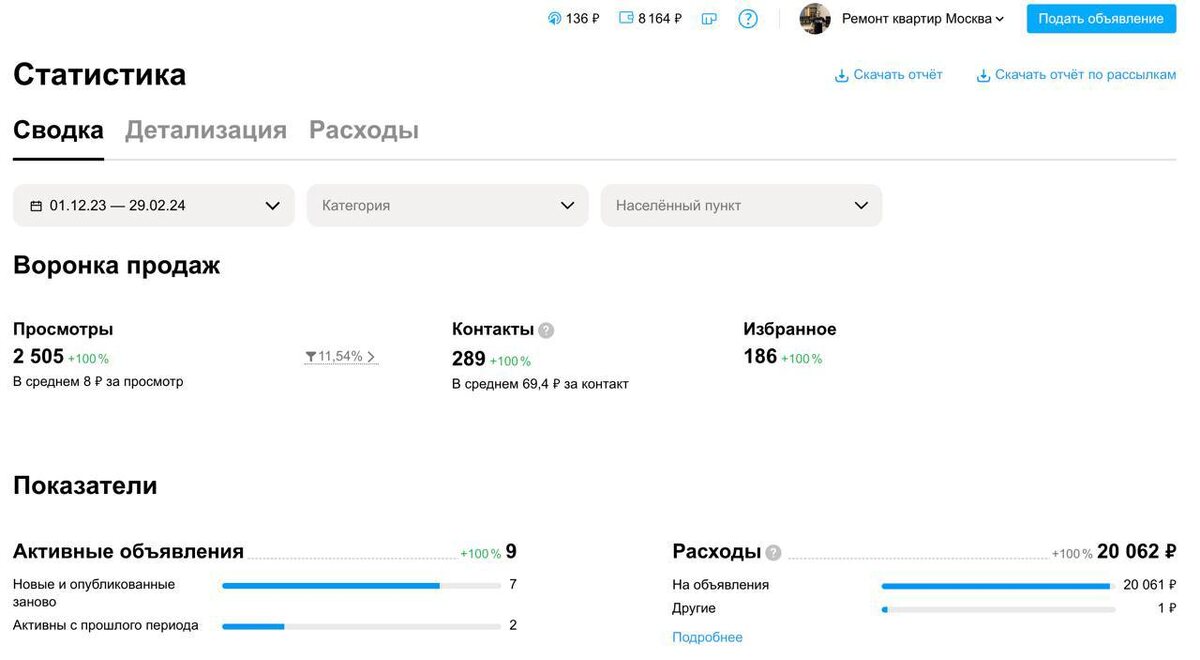Open the Категория dropdown

(x=447, y=205)
